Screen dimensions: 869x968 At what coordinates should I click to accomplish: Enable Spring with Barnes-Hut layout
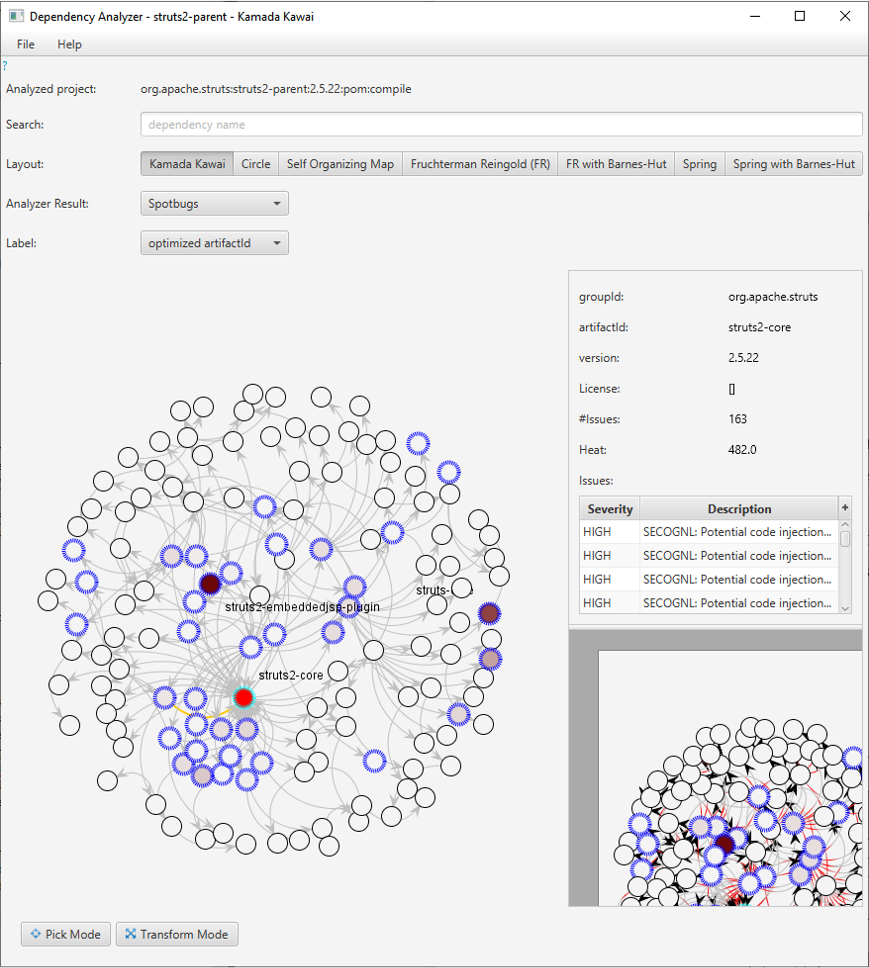[x=793, y=163]
